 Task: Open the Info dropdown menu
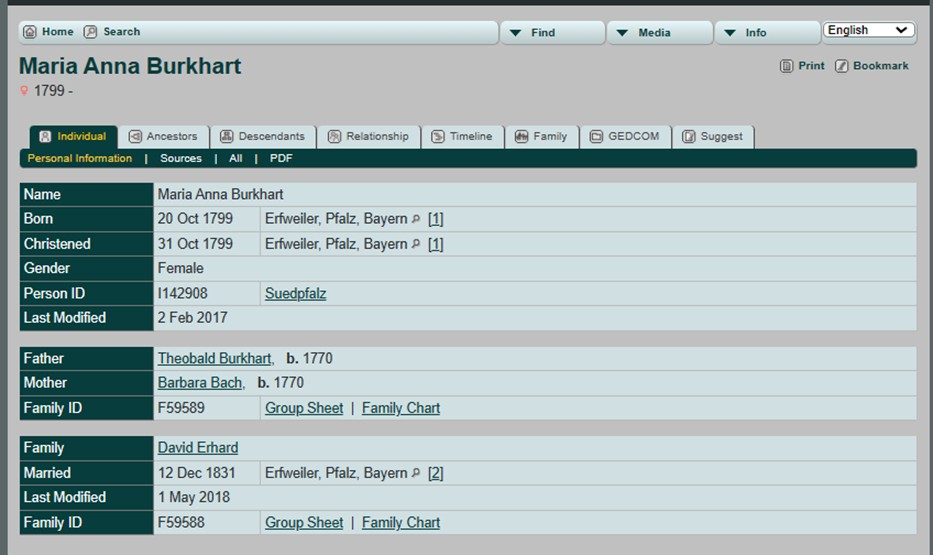click(766, 33)
